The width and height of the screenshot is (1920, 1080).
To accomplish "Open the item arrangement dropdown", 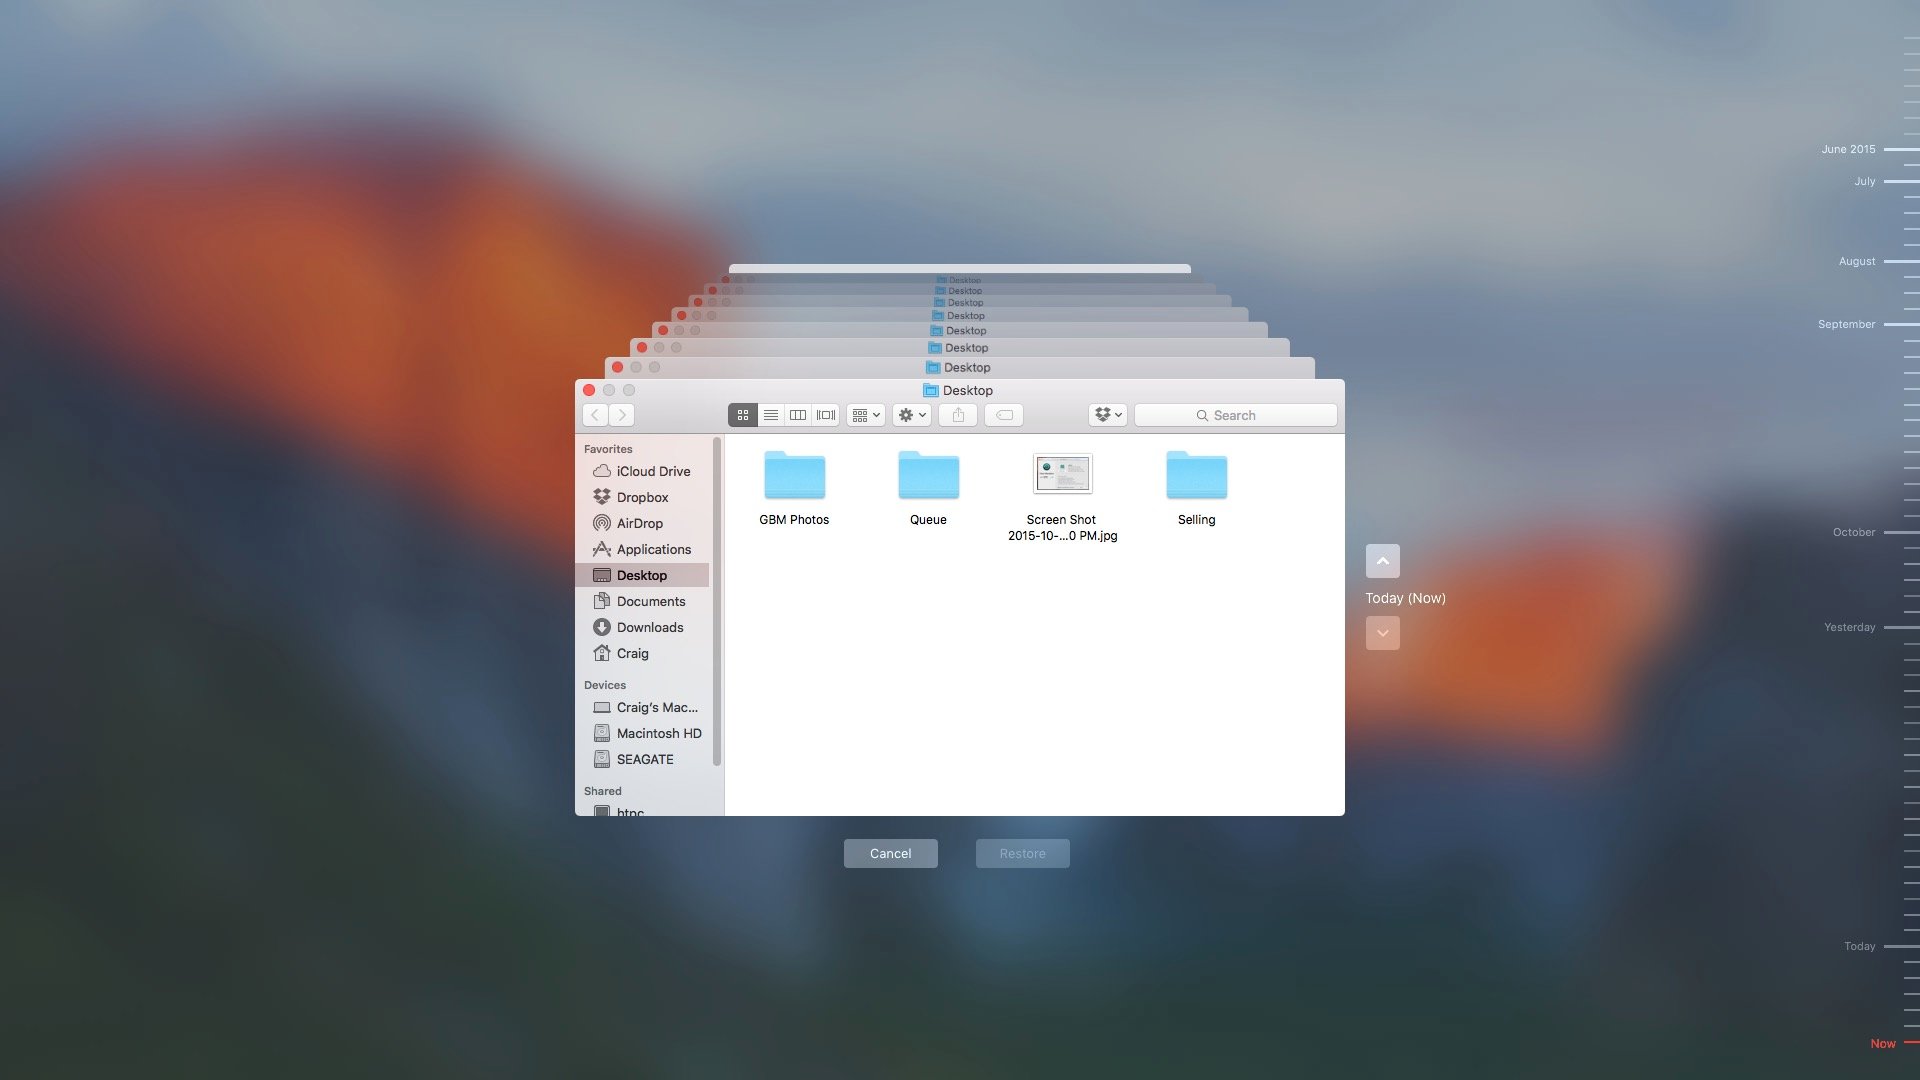I will coord(864,415).
